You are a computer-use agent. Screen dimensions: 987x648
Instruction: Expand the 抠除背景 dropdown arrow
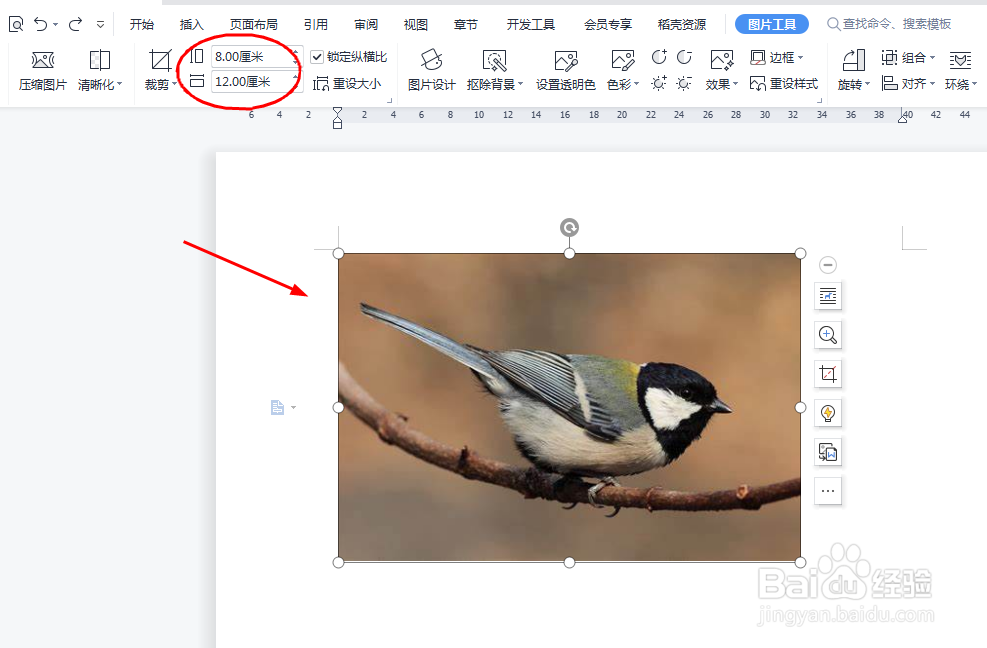point(521,84)
